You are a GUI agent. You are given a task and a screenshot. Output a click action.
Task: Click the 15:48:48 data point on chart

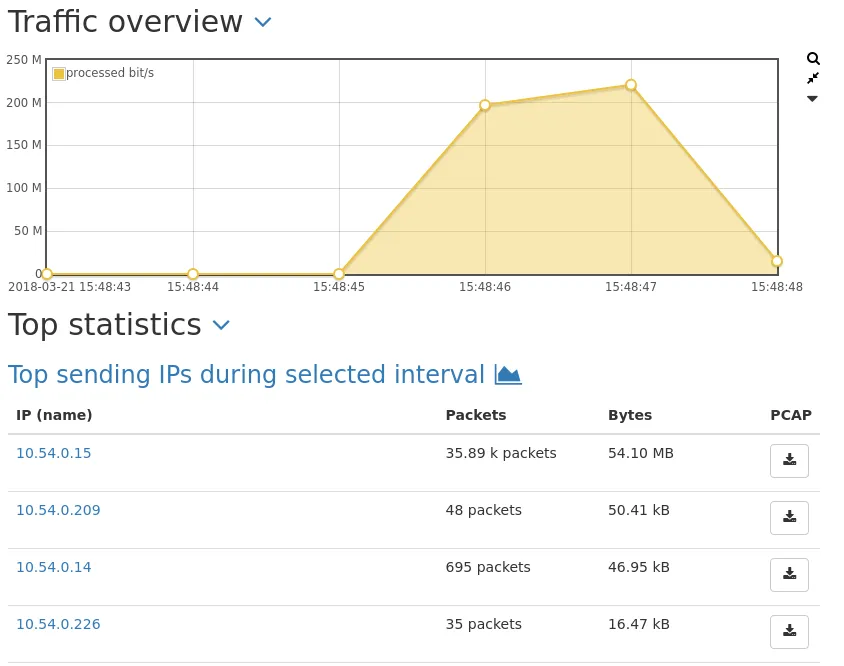[x=776, y=261]
